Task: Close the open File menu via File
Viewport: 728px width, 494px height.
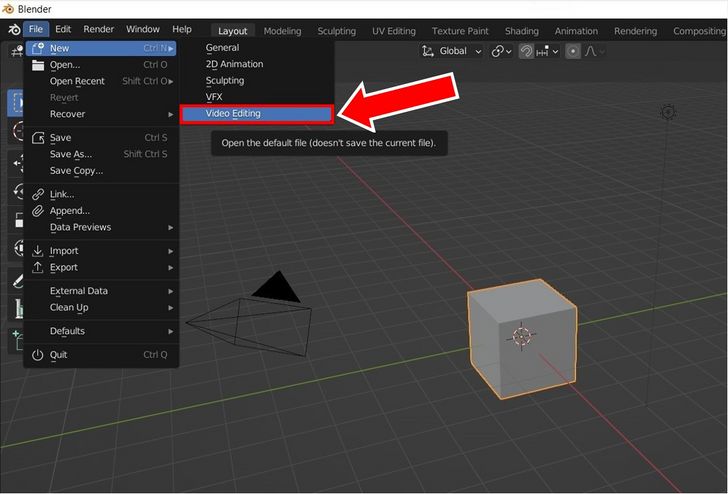Action: (36, 29)
